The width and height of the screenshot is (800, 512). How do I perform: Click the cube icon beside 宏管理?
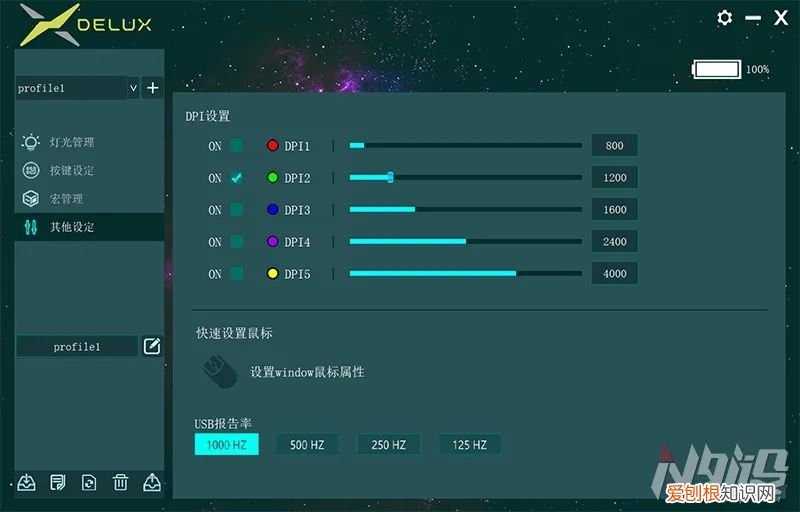31,198
